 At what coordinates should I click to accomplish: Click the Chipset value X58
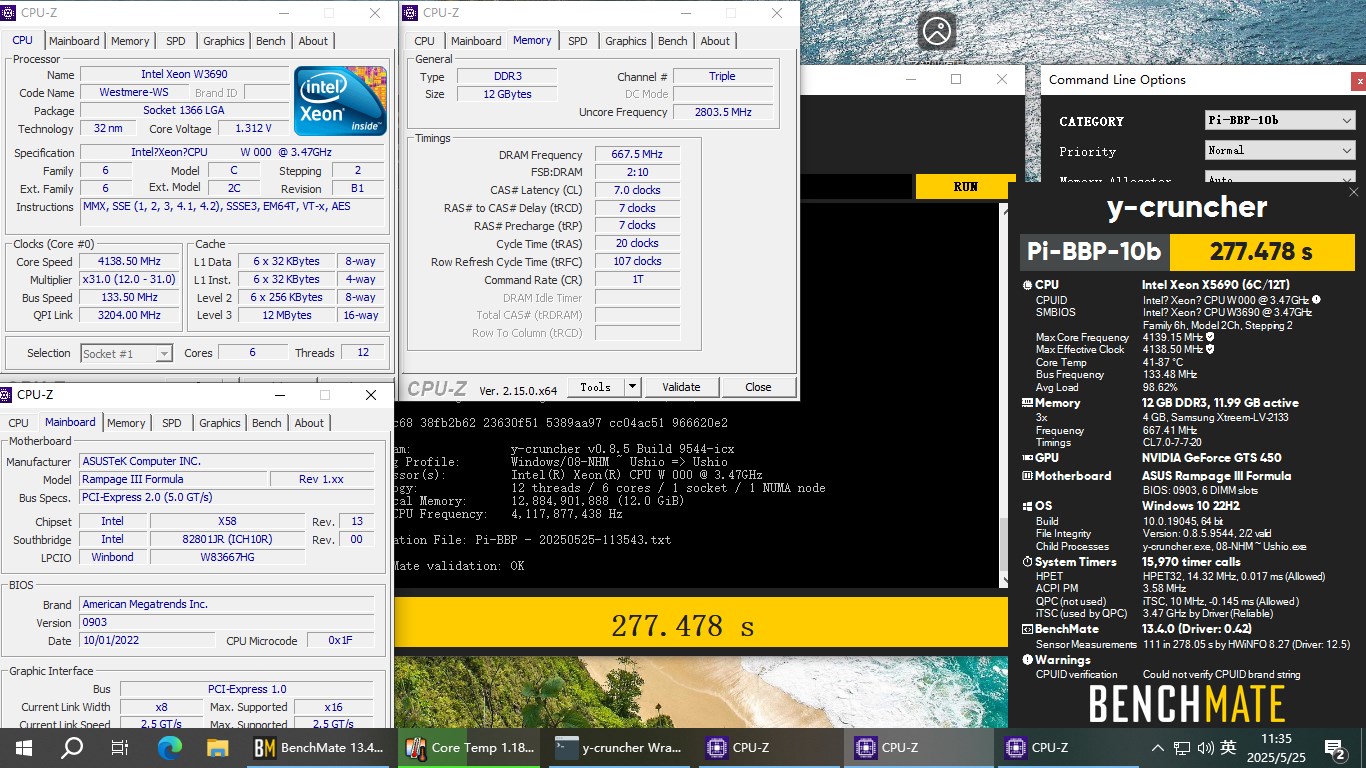pyautogui.click(x=227, y=521)
